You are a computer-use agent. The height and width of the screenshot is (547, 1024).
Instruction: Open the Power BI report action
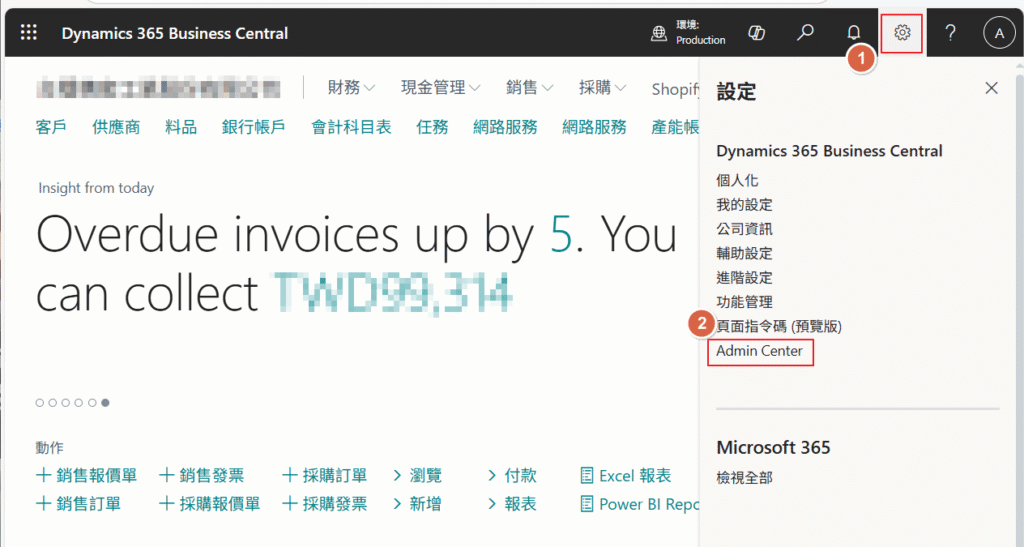click(x=639, y=504)
